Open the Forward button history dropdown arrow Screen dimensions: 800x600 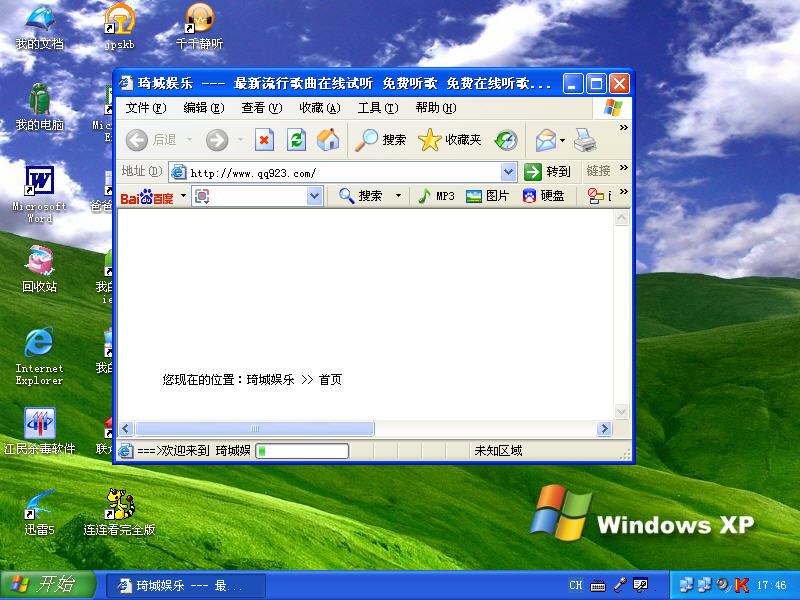240,140
